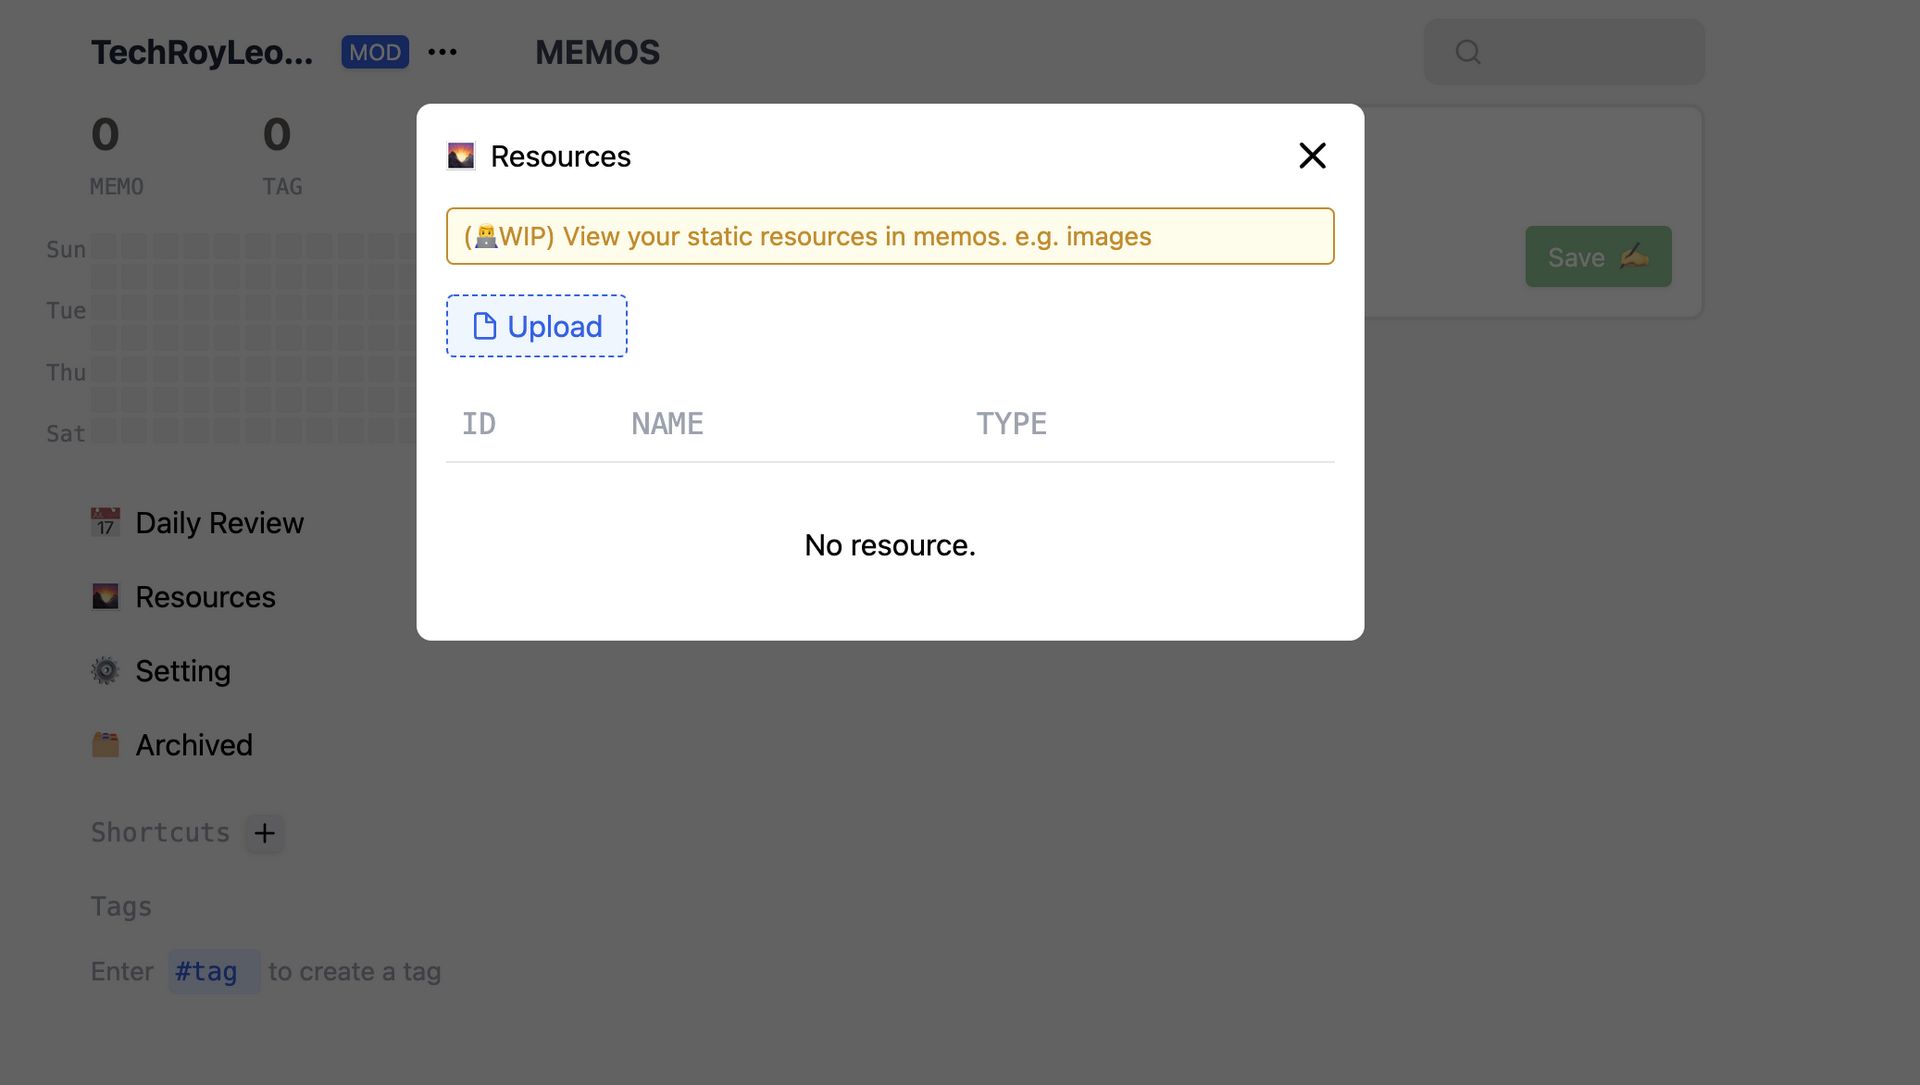The image size is (1920, 1085).
Task: Open Daily Review from the sidebar
Action: coord(219,522)
